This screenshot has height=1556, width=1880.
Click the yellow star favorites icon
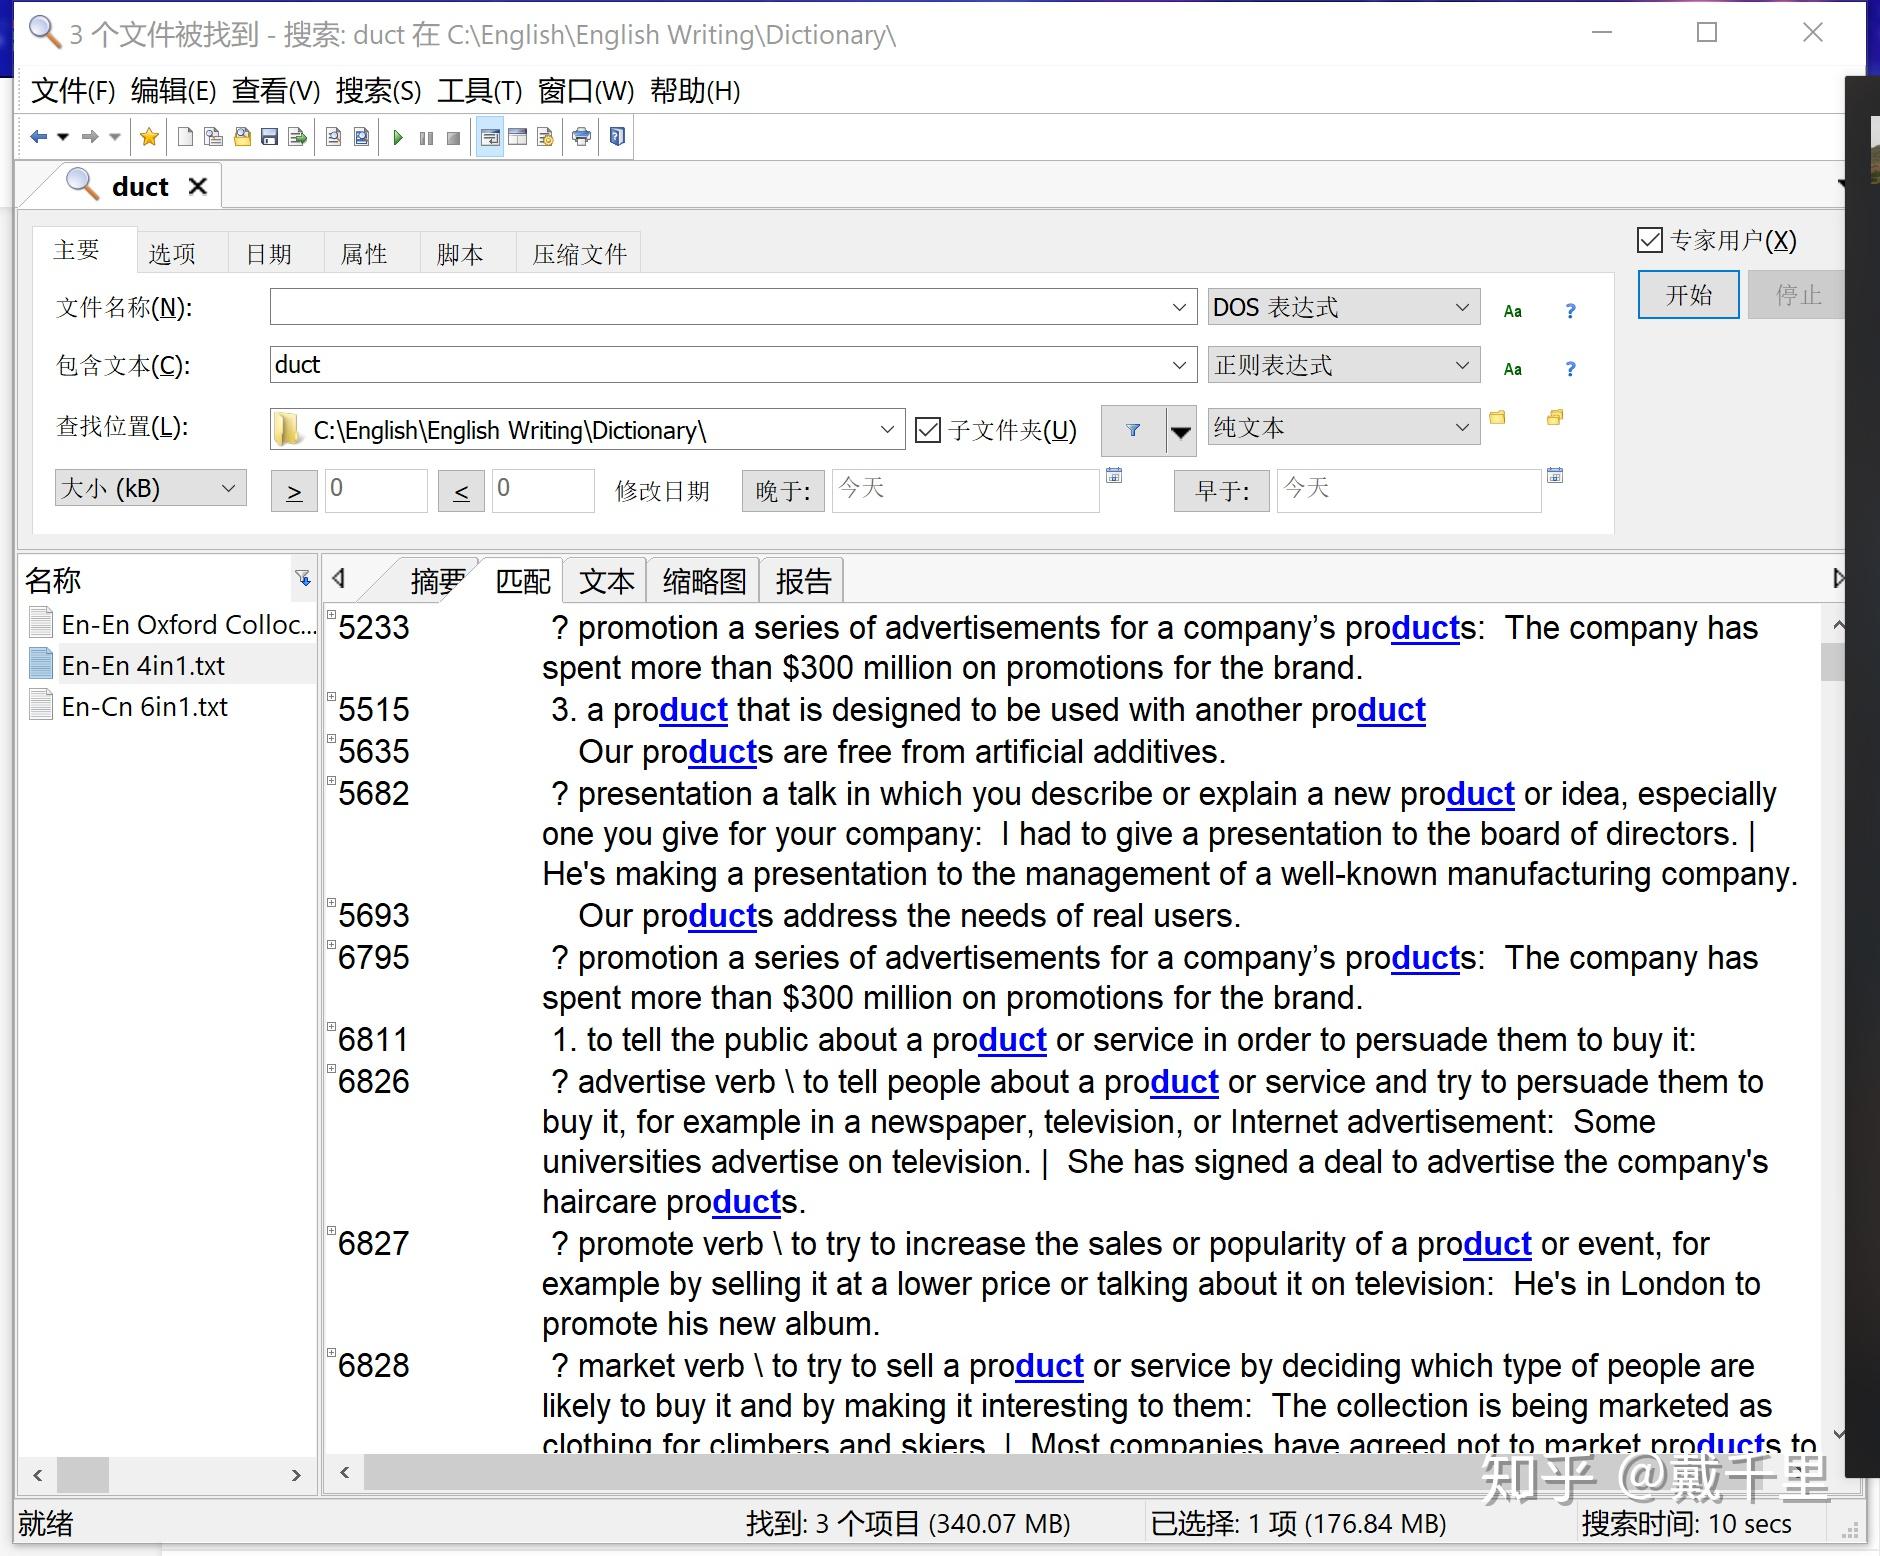[149, 137]
